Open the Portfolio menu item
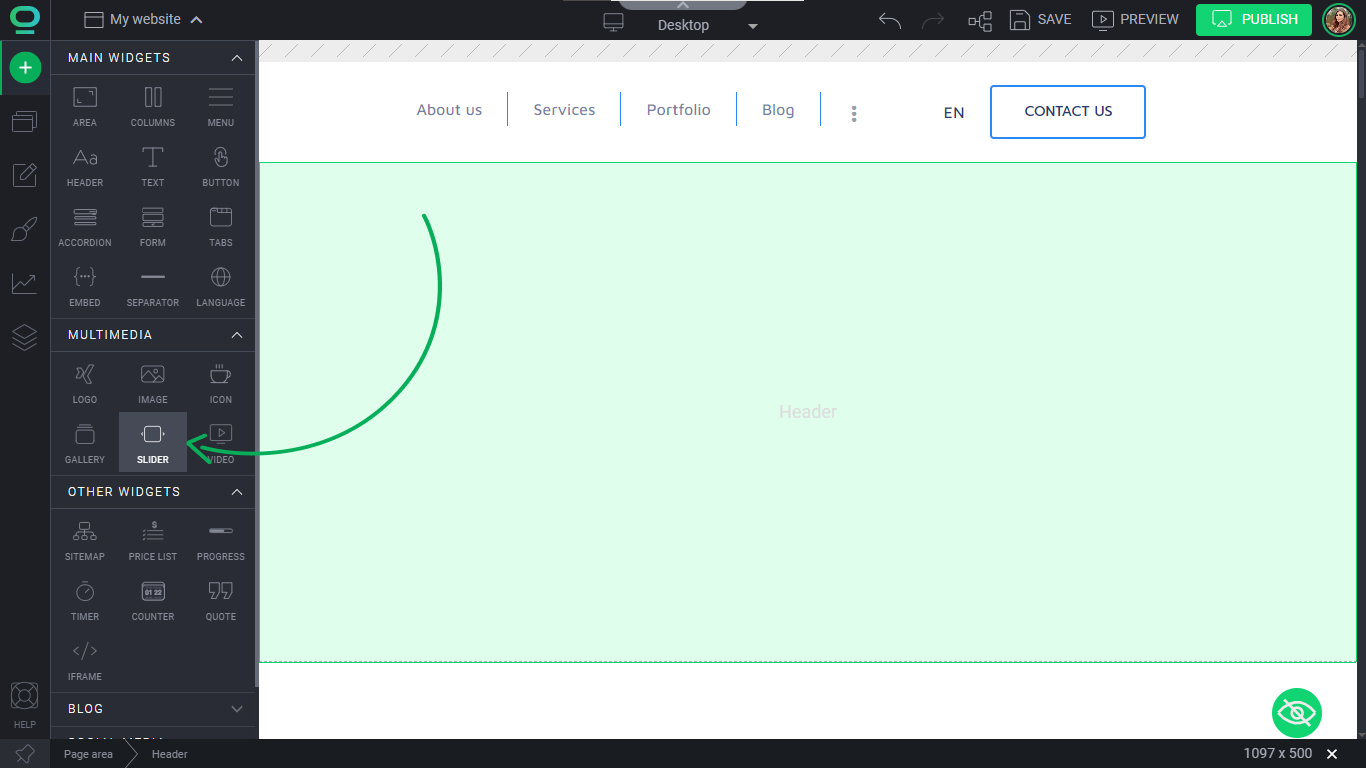Viewport: 1366px width, 768px height. 678,110
